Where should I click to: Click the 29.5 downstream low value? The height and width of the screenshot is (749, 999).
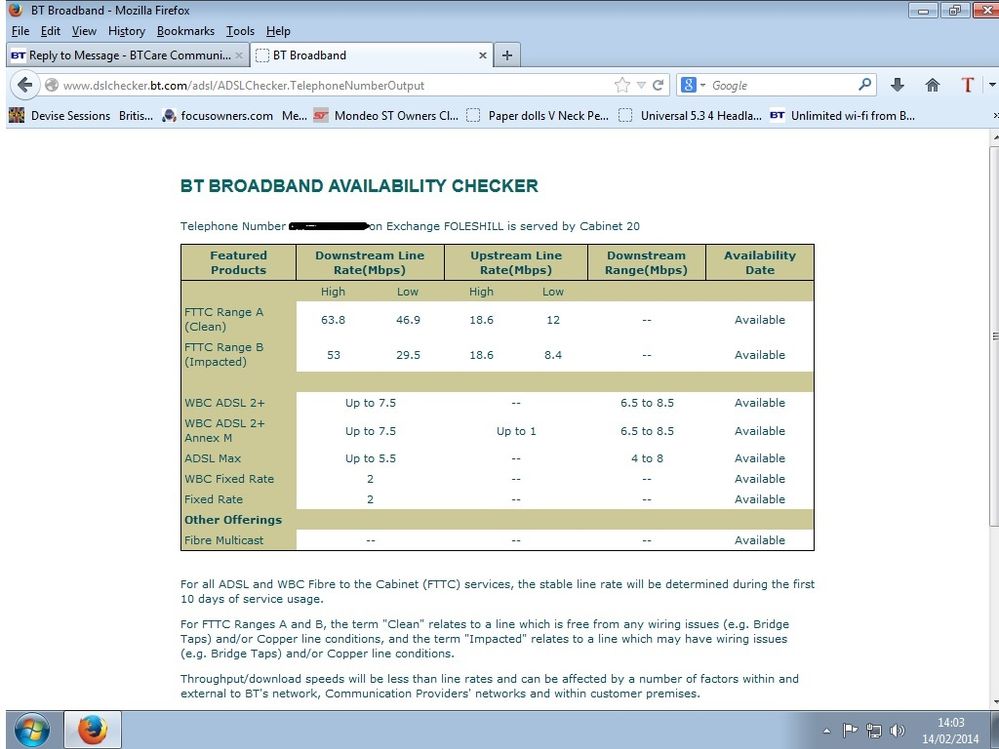click(408, 355)
